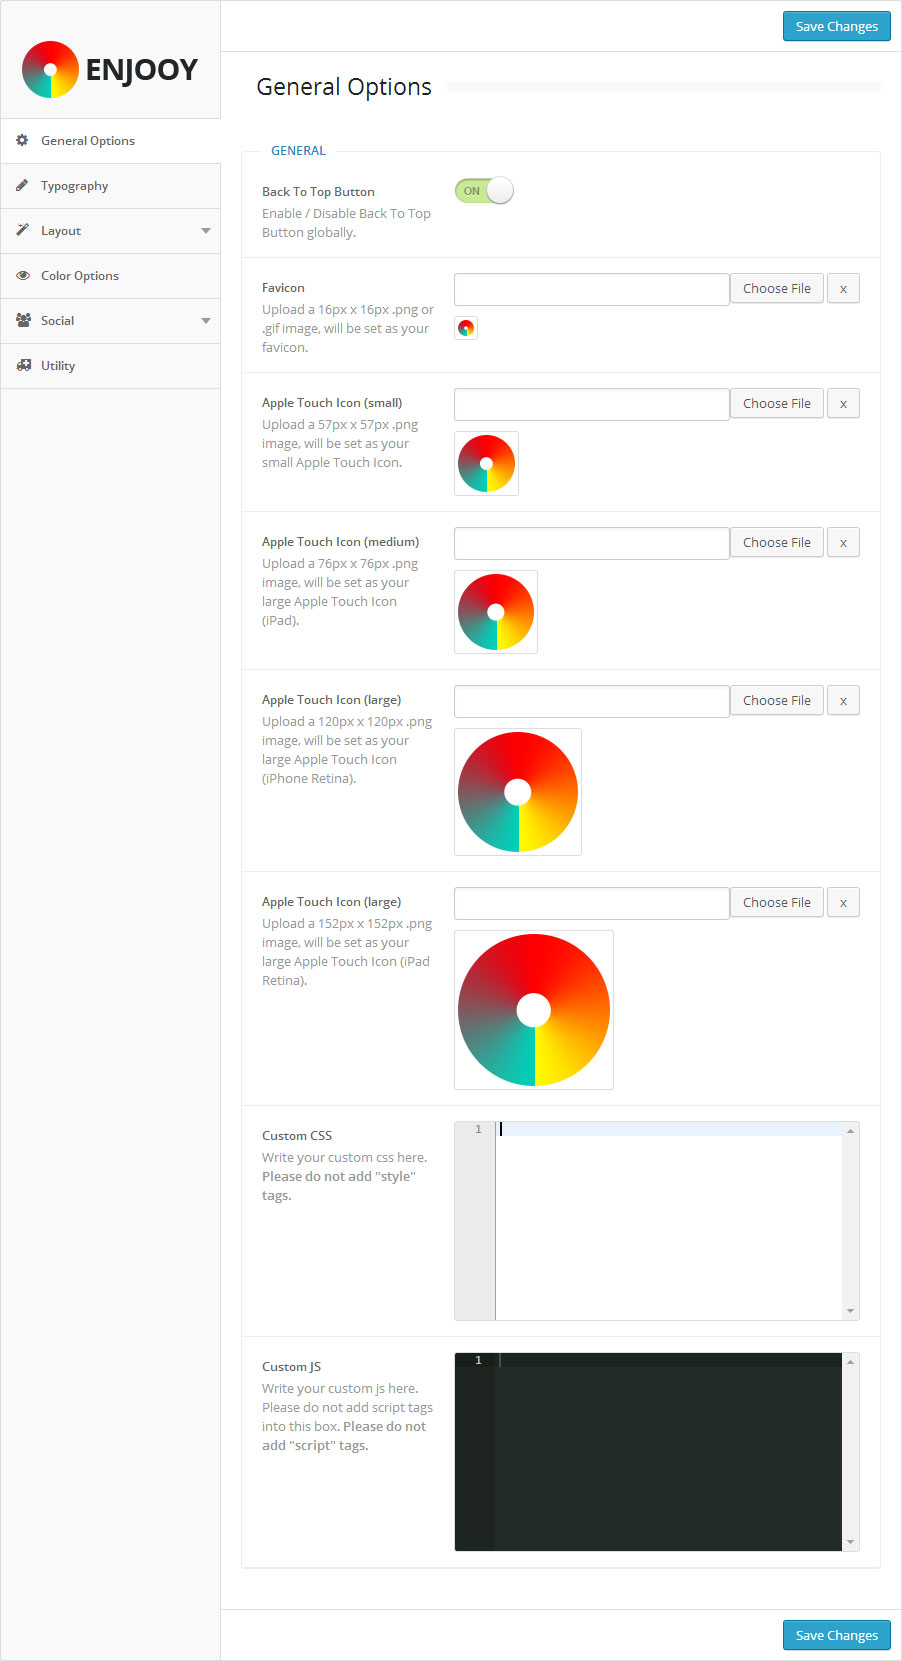Open the Typography settings section
The height and width of the screenshot is (1661, 902).
(x=74, y=186)
